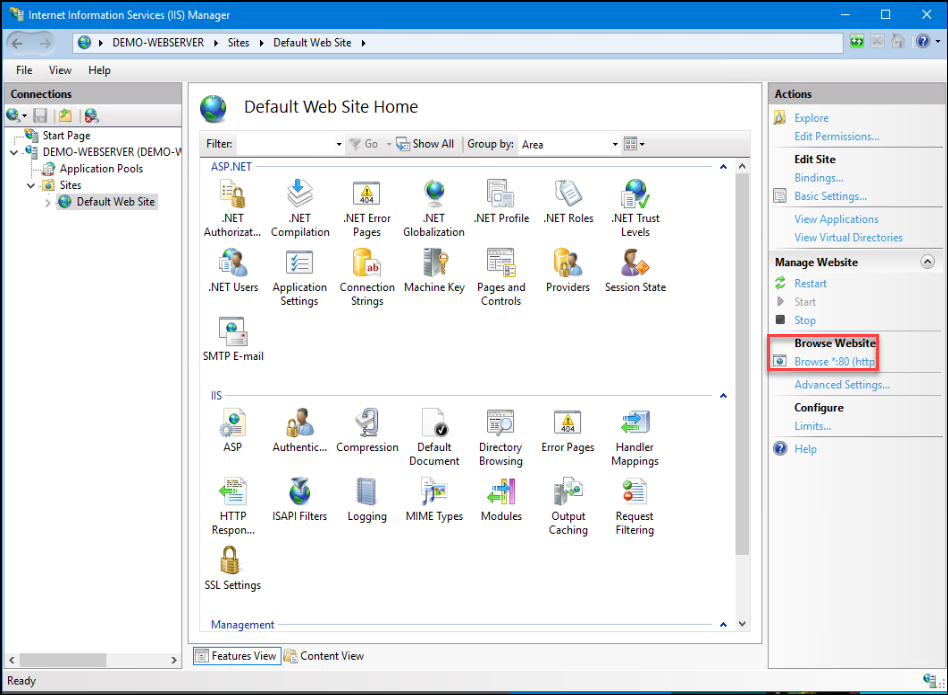This screenshot has width=948, height=695.
Task: Open the SSL Settings feature
Action: 233,569
